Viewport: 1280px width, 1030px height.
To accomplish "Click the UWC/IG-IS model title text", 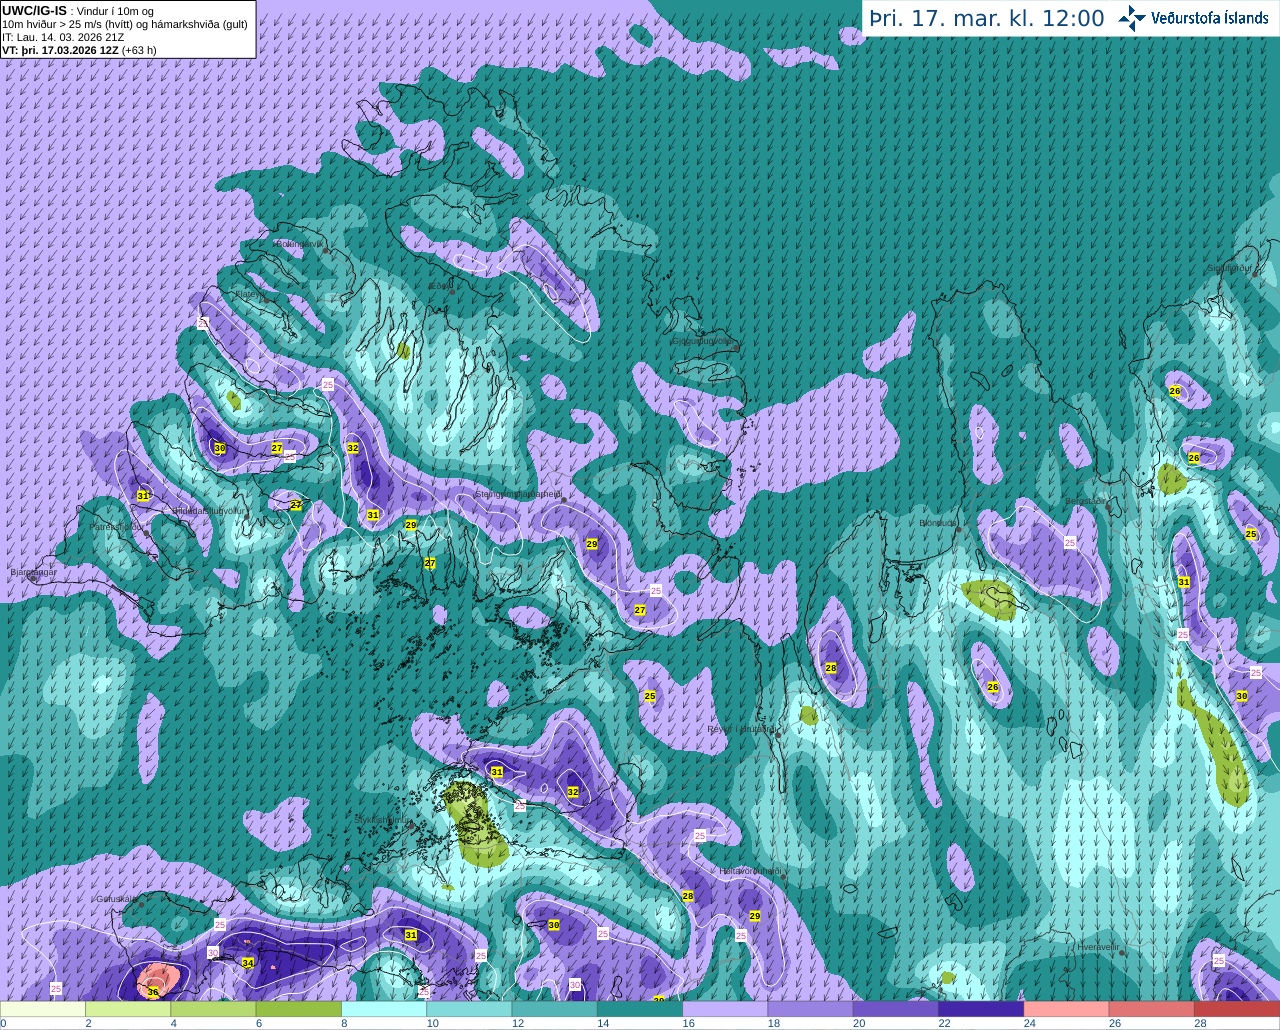I will (x=34, y=10).
